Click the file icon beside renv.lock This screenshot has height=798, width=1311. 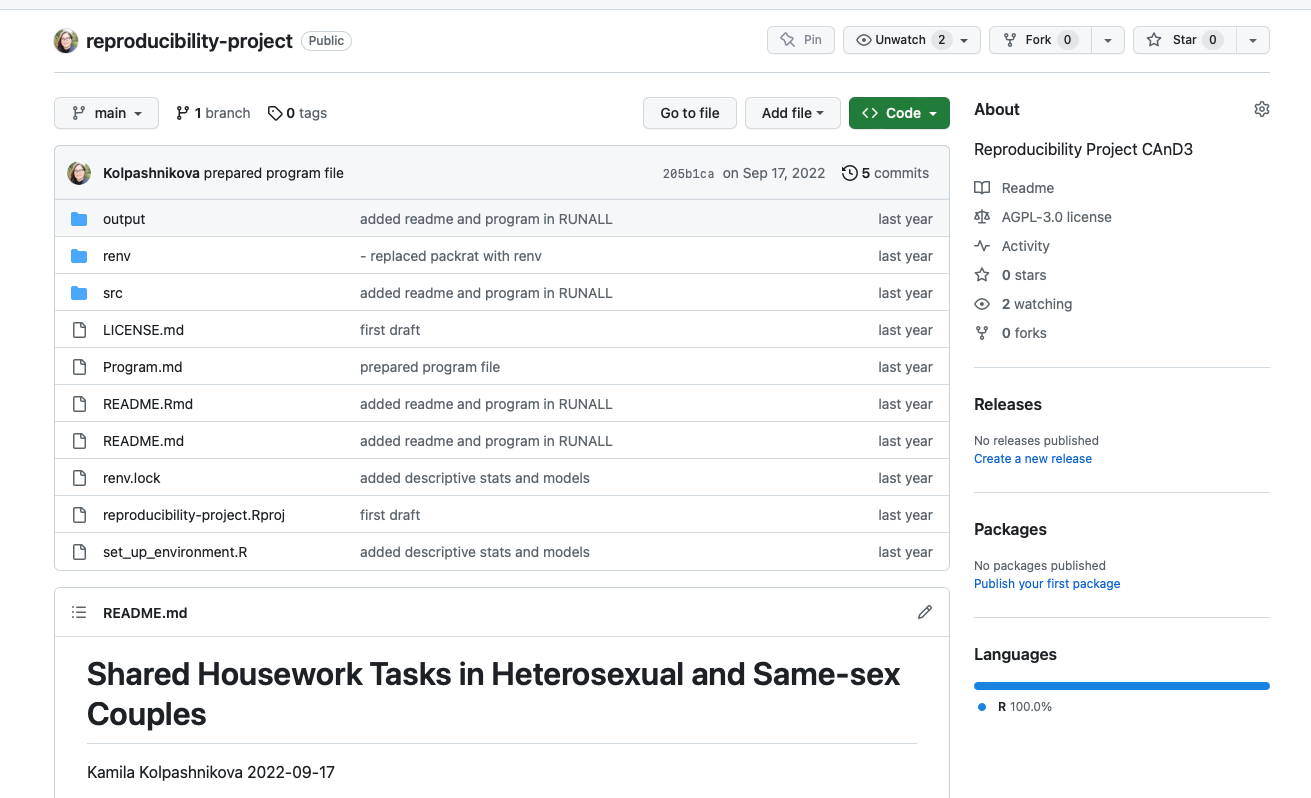[x=79, y=478]
